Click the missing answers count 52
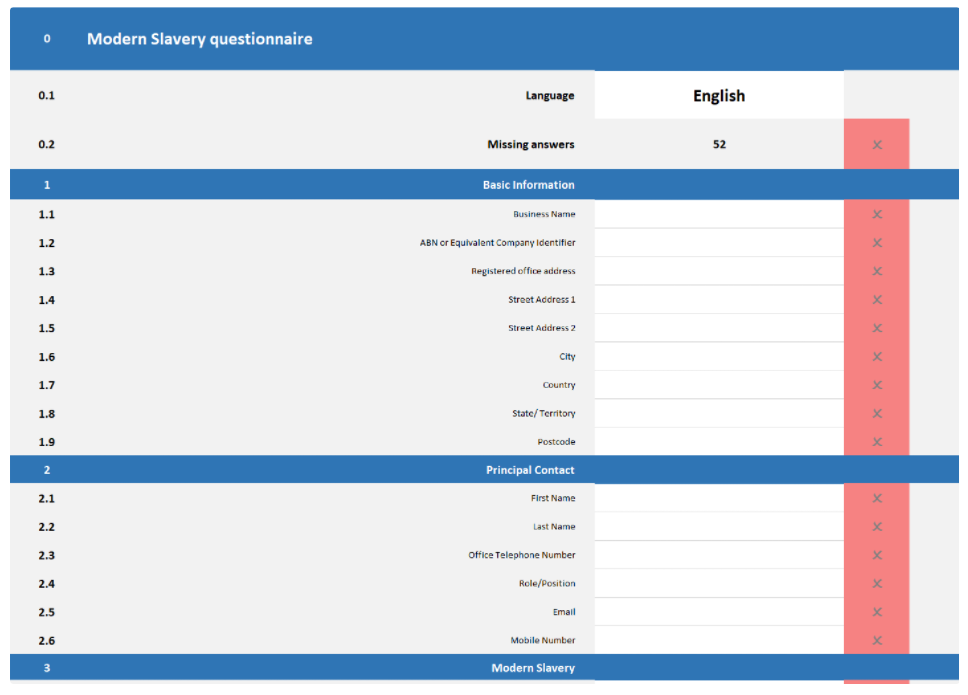Viewport: 968px width, 695px height. coord(719,144)
